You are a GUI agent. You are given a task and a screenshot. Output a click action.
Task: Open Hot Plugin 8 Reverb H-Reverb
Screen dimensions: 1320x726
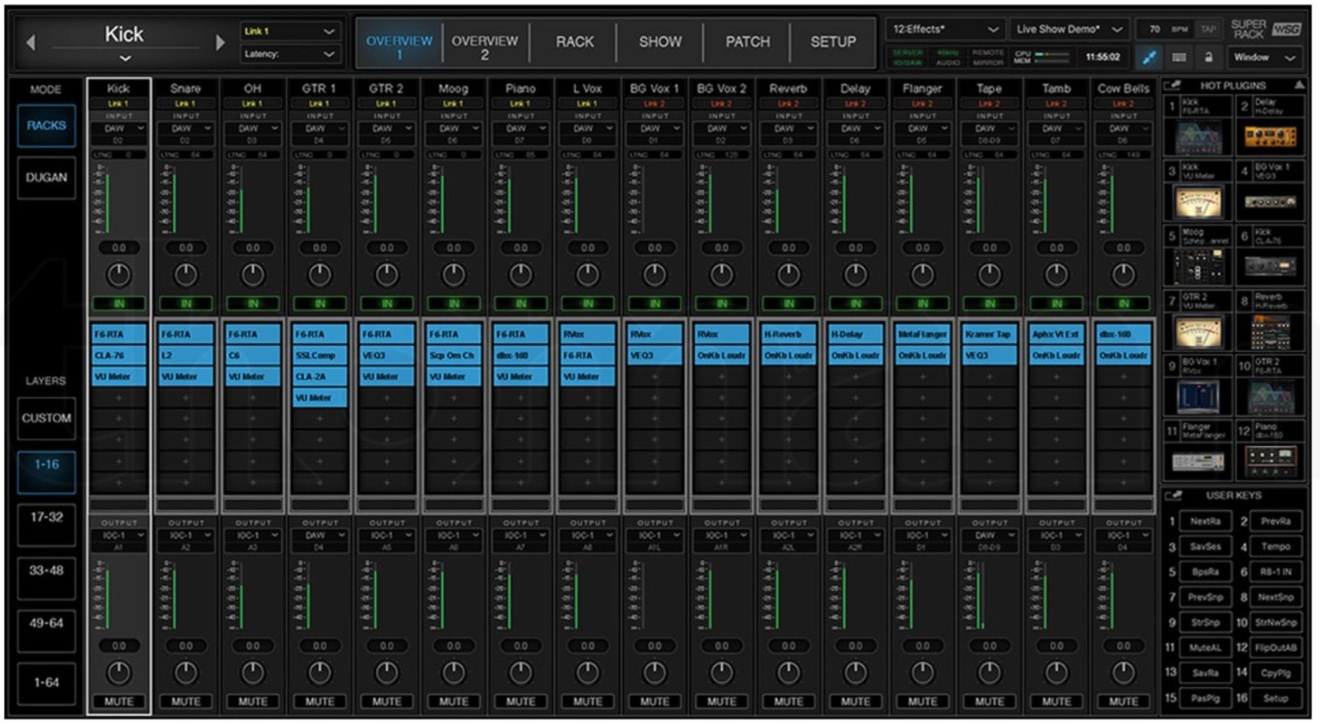point(1270,331)
